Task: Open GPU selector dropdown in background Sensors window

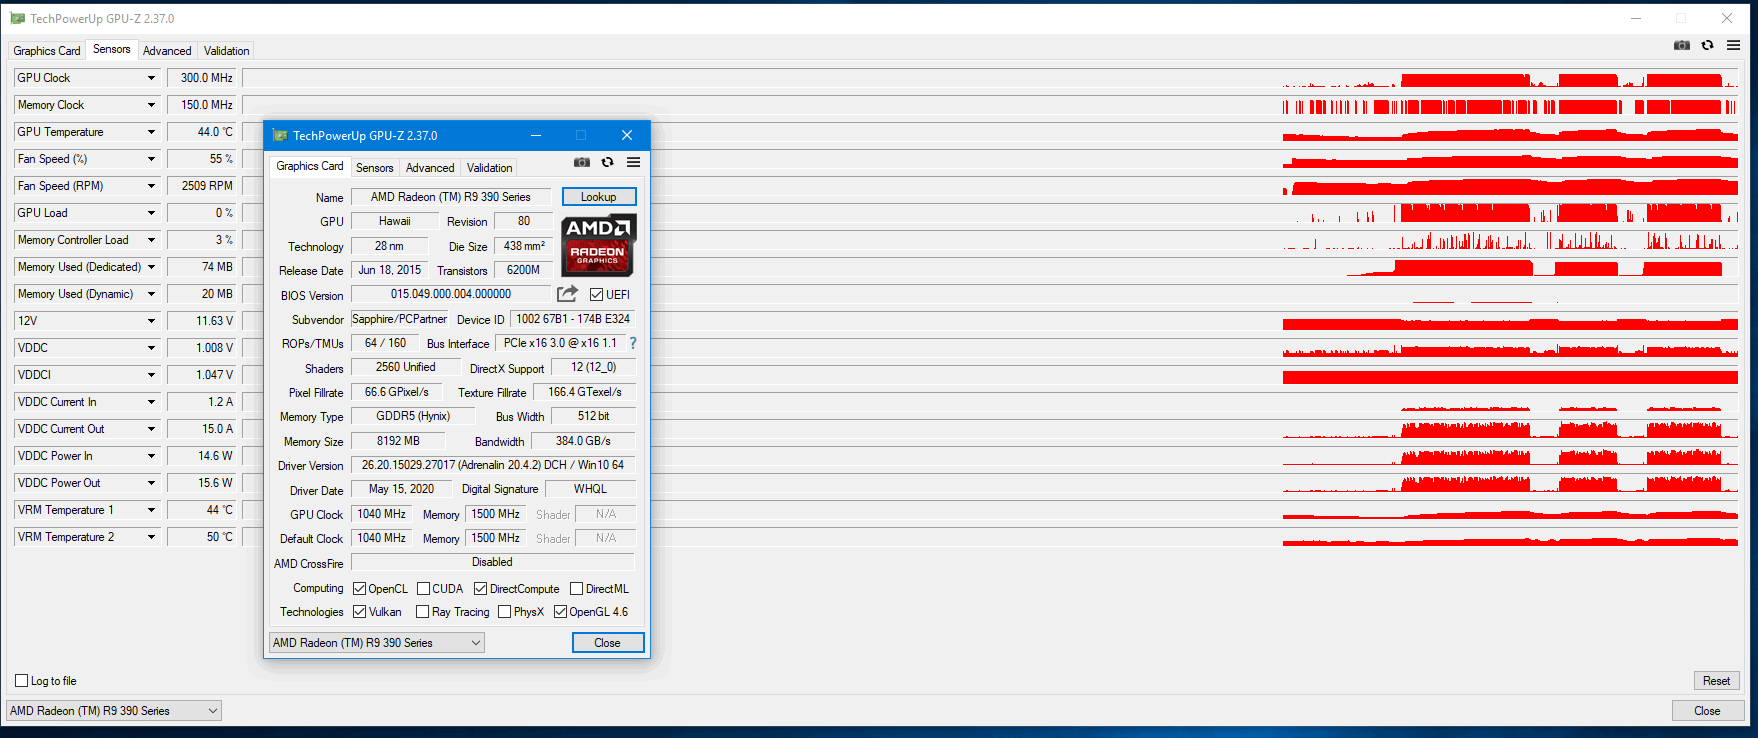Action: click(x=114, y=711)
